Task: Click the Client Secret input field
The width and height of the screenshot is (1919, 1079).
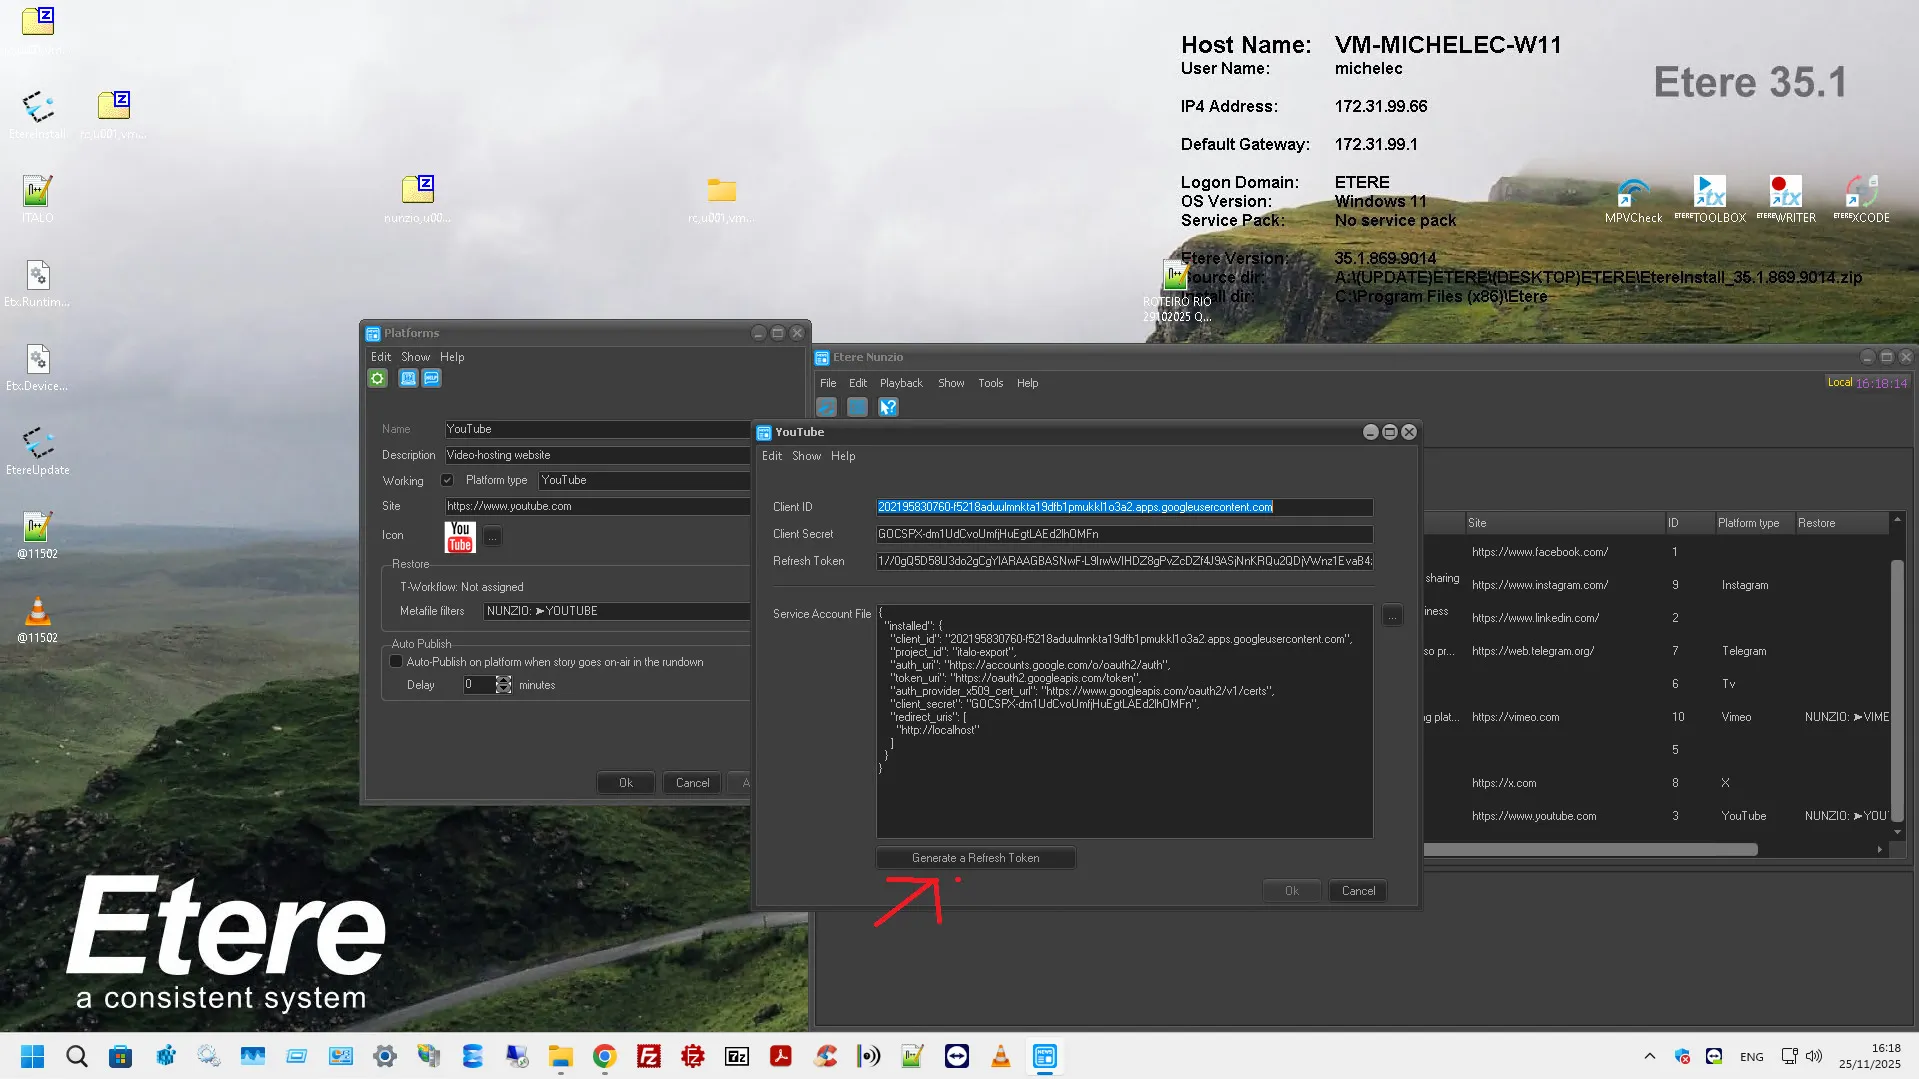Action: click(x=1124, y=534)
